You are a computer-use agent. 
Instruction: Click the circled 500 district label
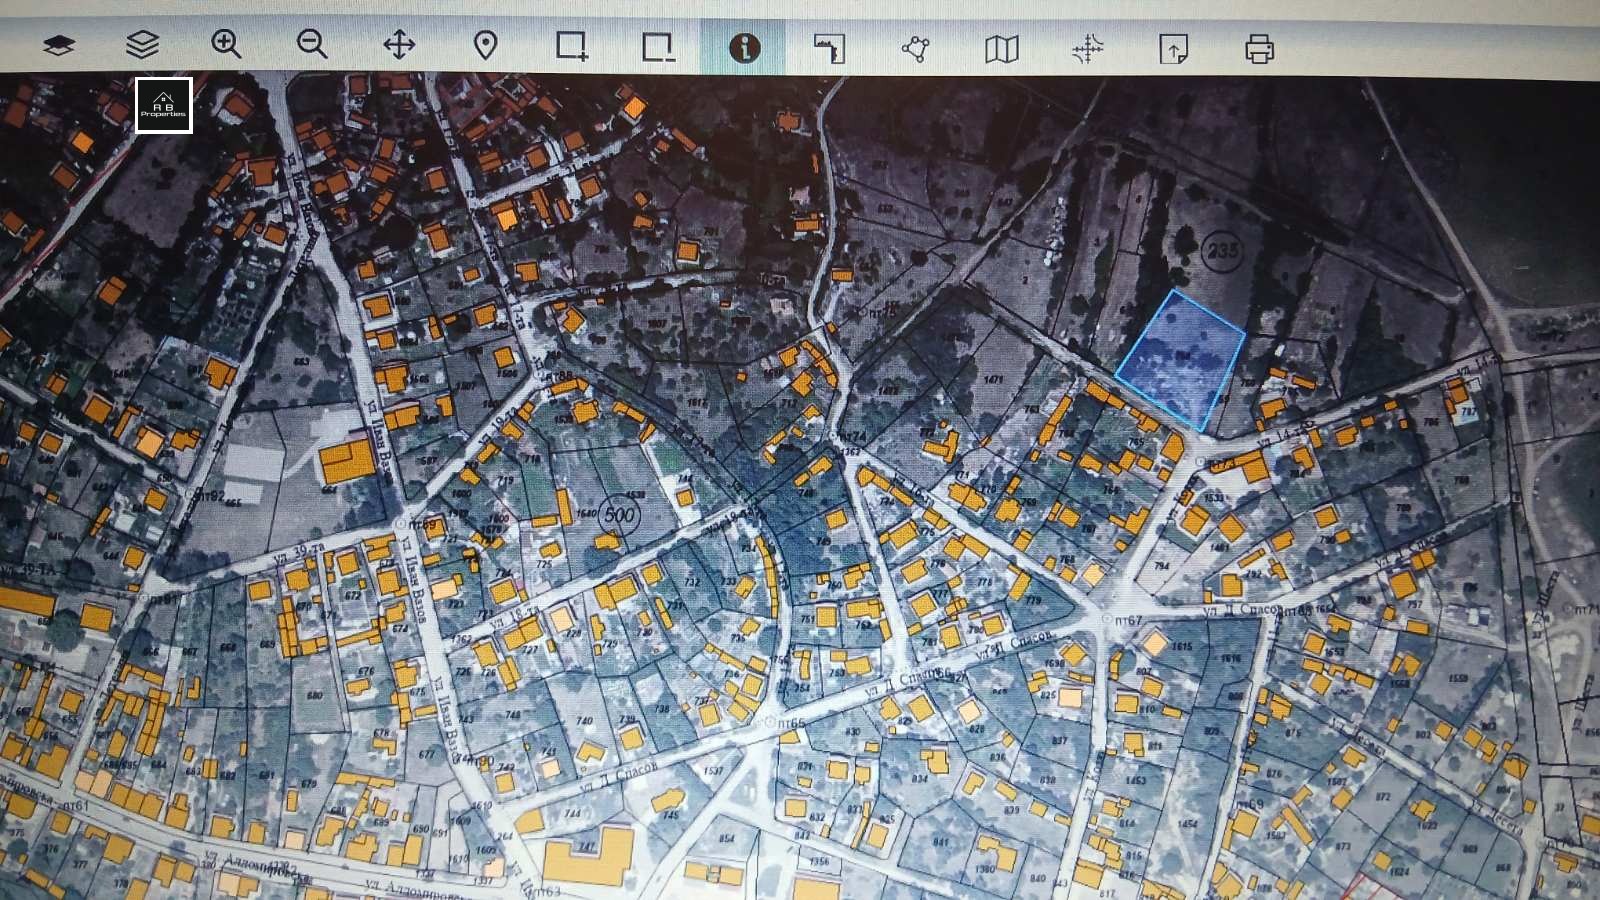[620, 517]
